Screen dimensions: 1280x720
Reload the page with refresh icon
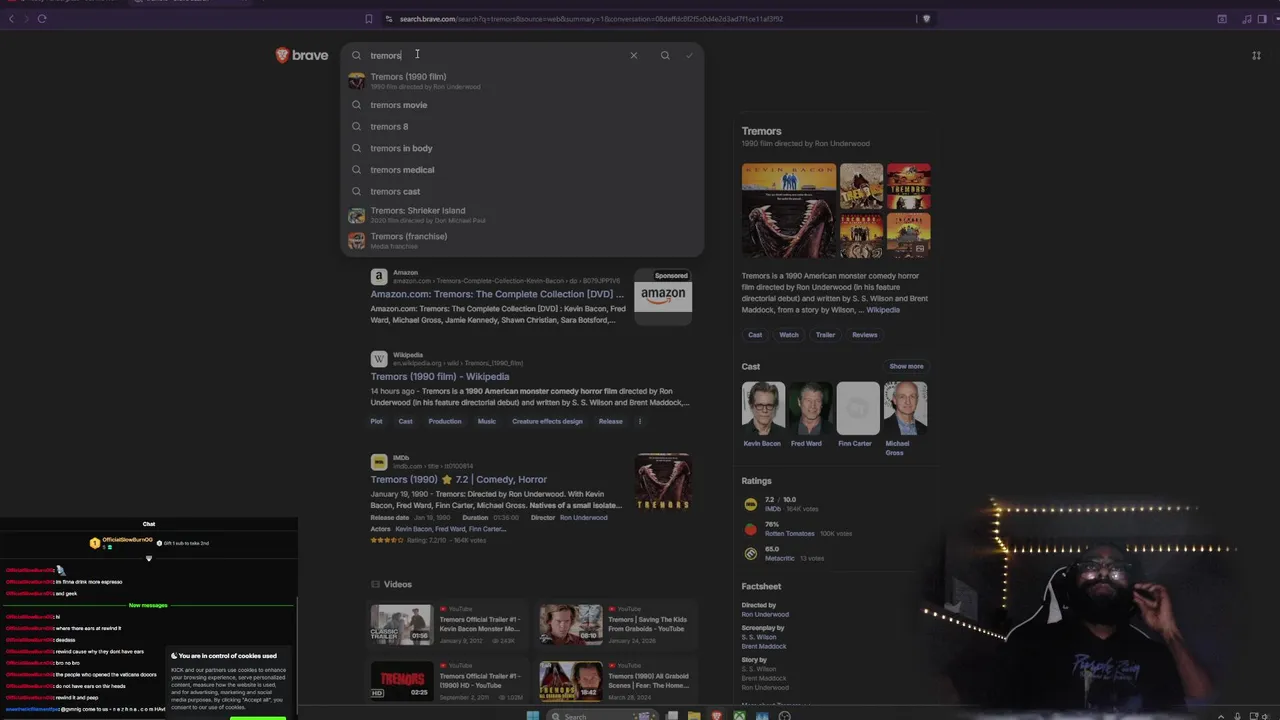point(41,18)
